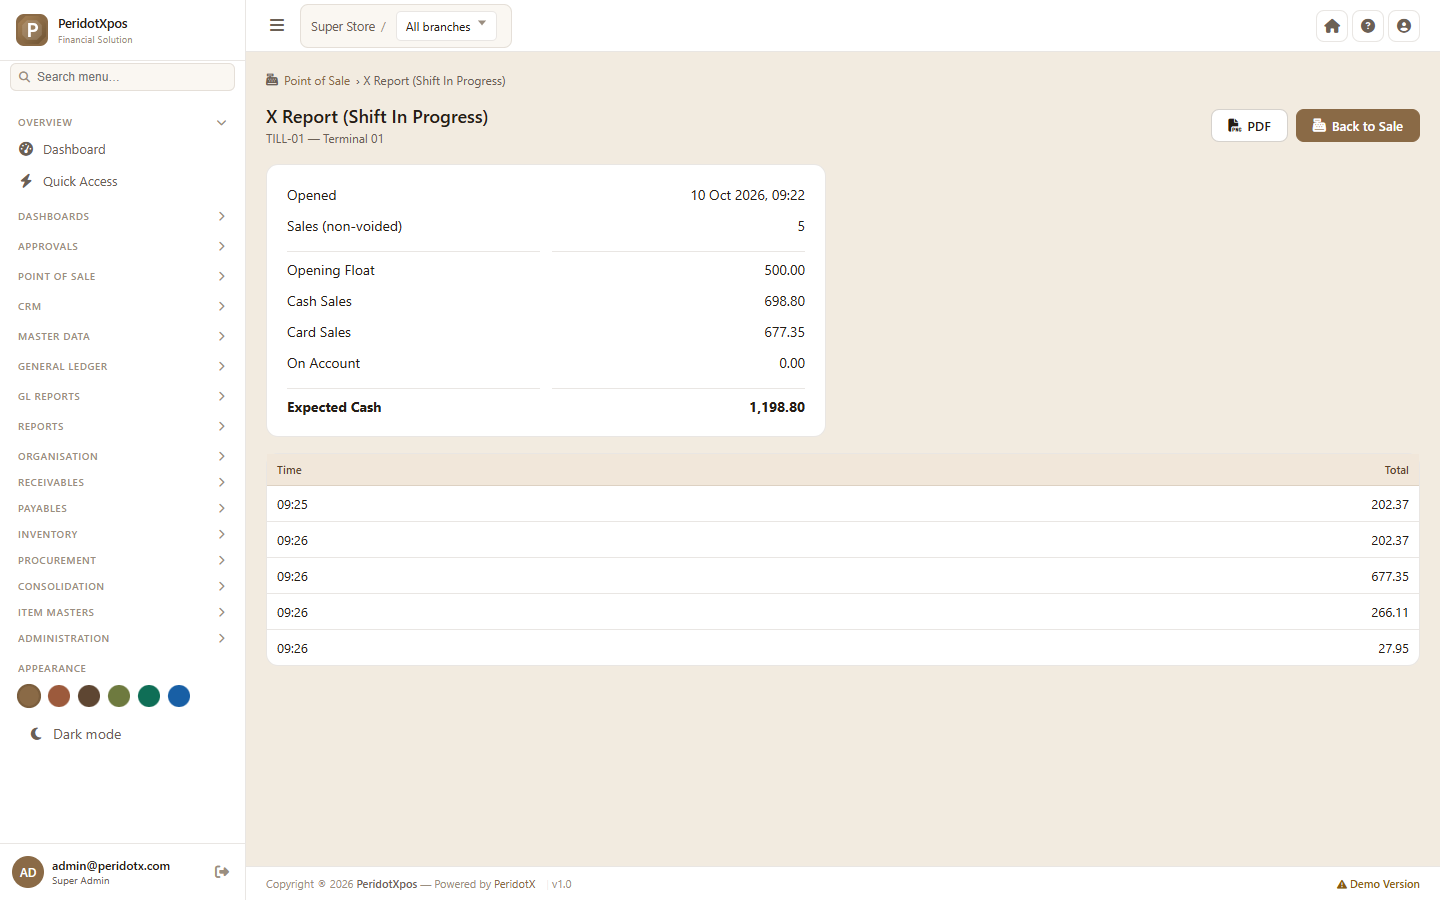The image size is (1440, 900).
Task: Click the Super Store company link
Action: (x=343, y=27)
